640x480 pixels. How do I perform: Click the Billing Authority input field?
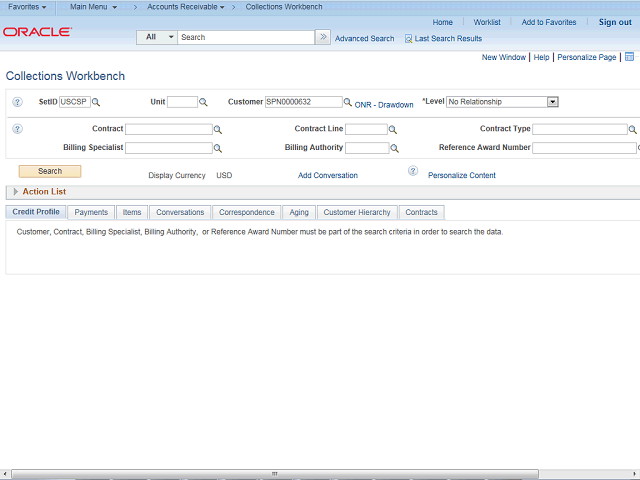coord(367,148)
